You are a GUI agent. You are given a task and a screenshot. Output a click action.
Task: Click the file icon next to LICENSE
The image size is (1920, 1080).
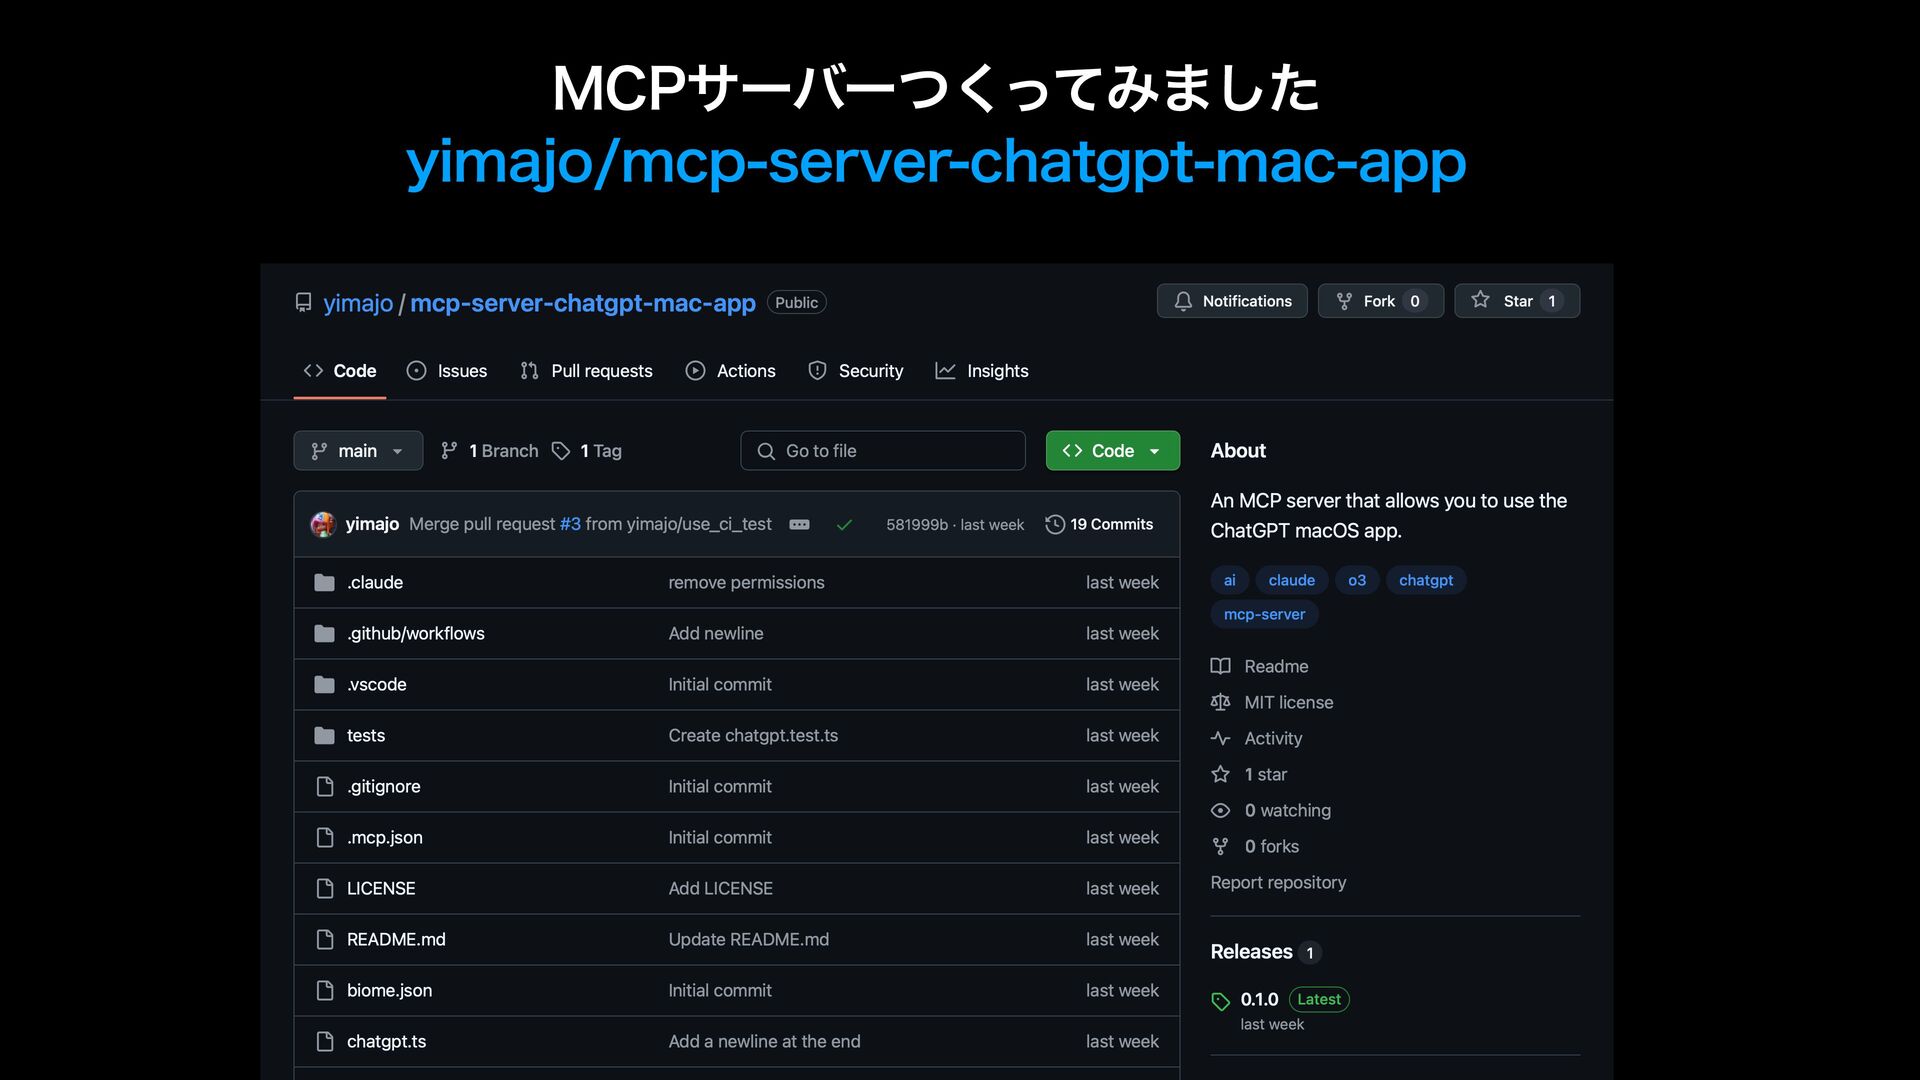(324, 888)
